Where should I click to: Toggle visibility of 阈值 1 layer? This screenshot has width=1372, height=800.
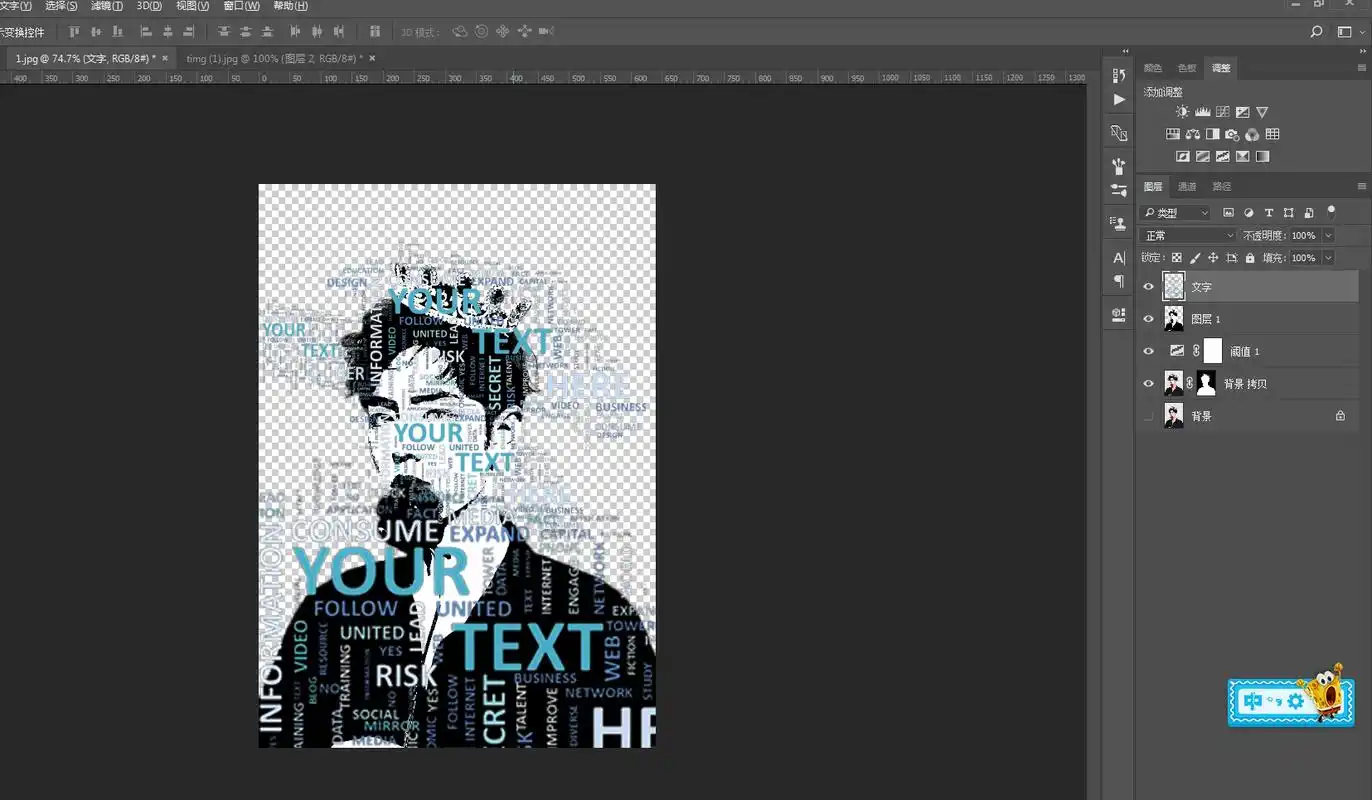tap(1148, 351)
